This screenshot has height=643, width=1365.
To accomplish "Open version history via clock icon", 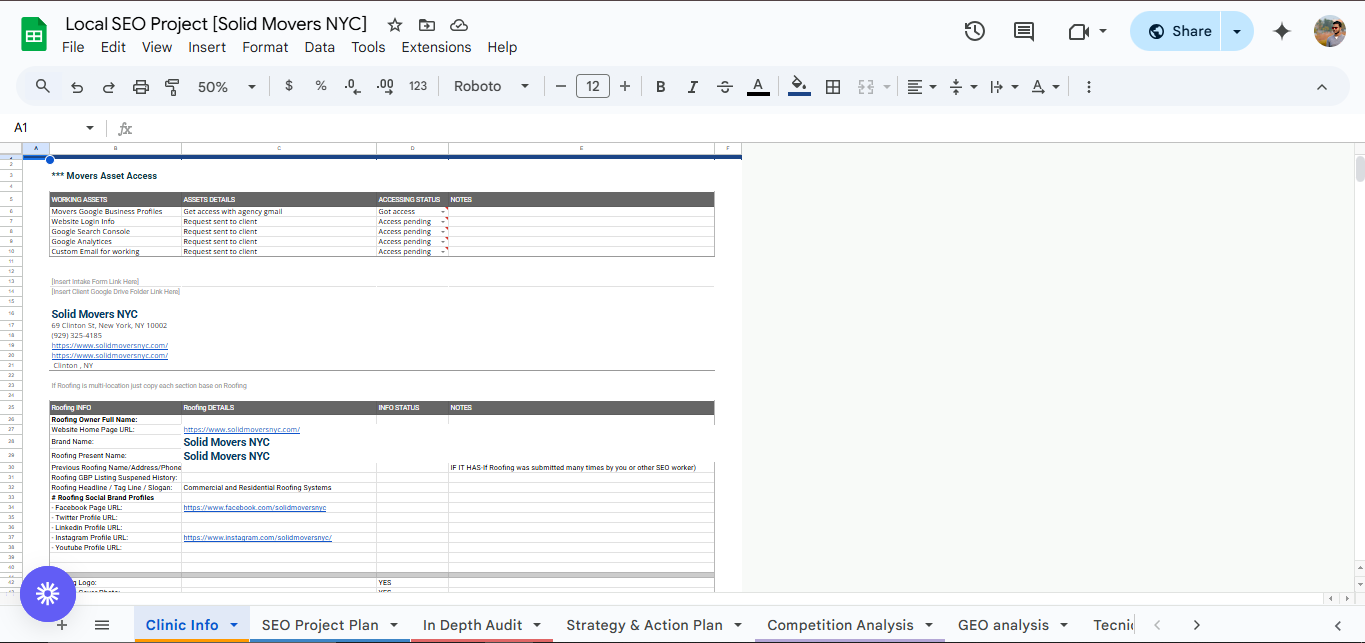I will tap(973, 31).
